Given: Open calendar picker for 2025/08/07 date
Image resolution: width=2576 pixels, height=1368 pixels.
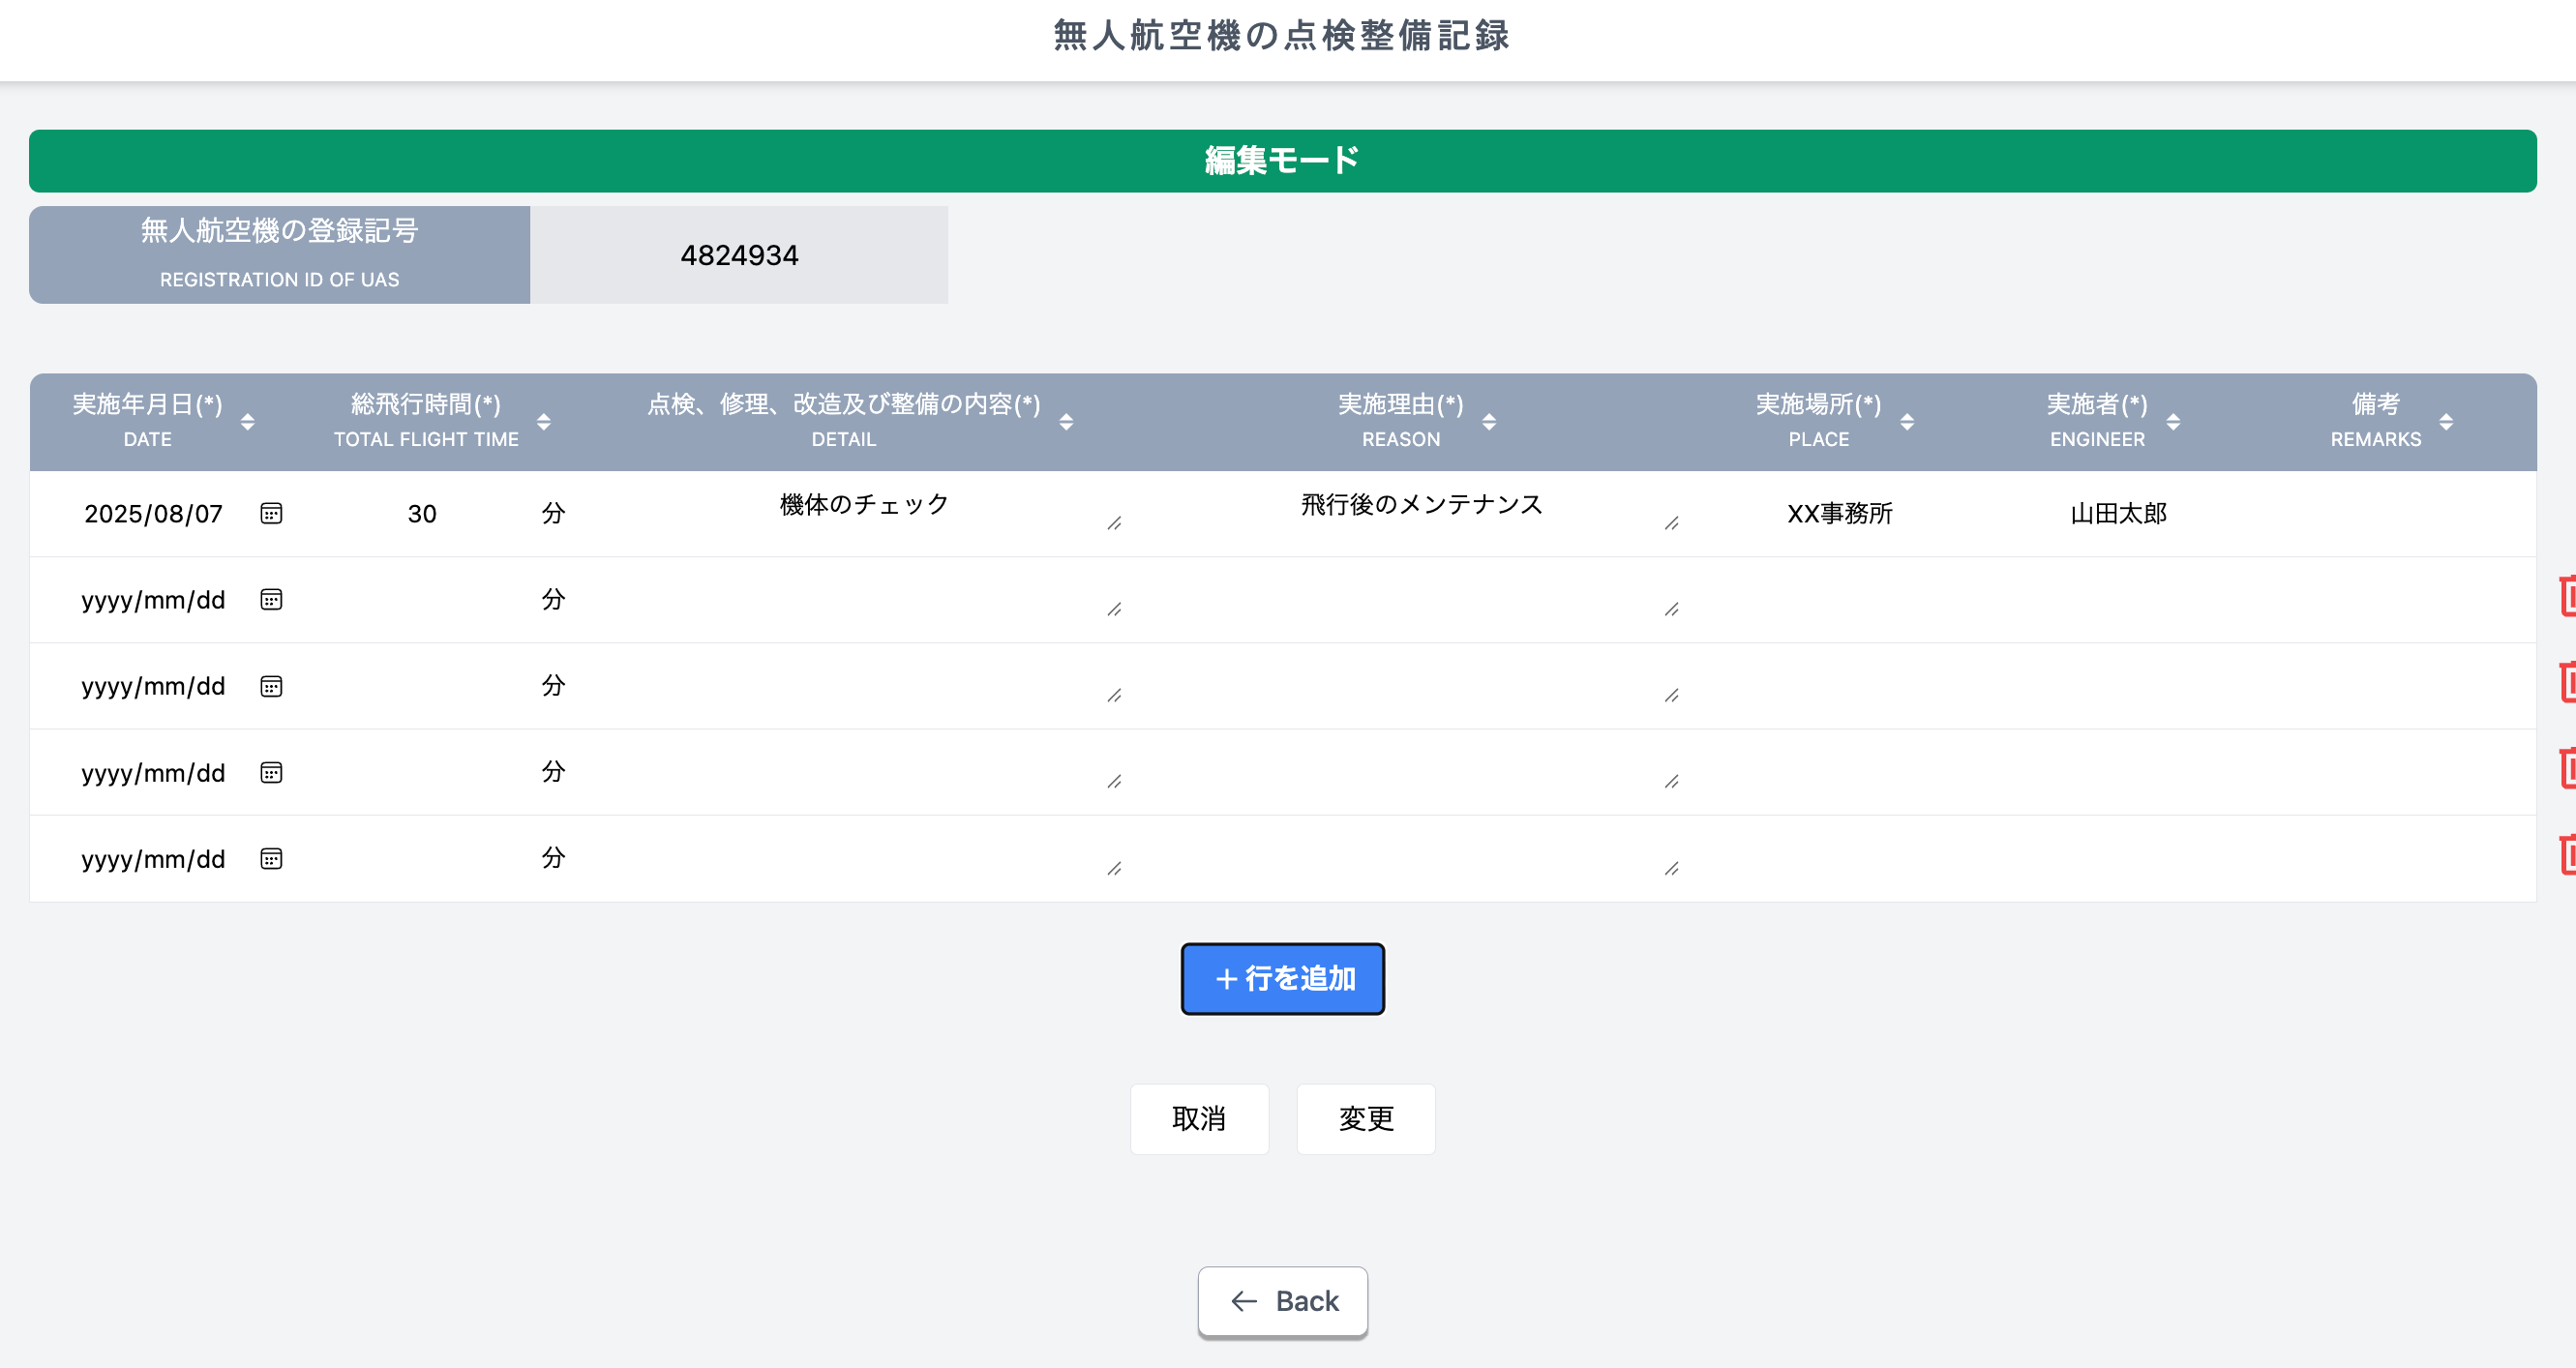Looking at the screenshot, I should click(x=271, y=513).
